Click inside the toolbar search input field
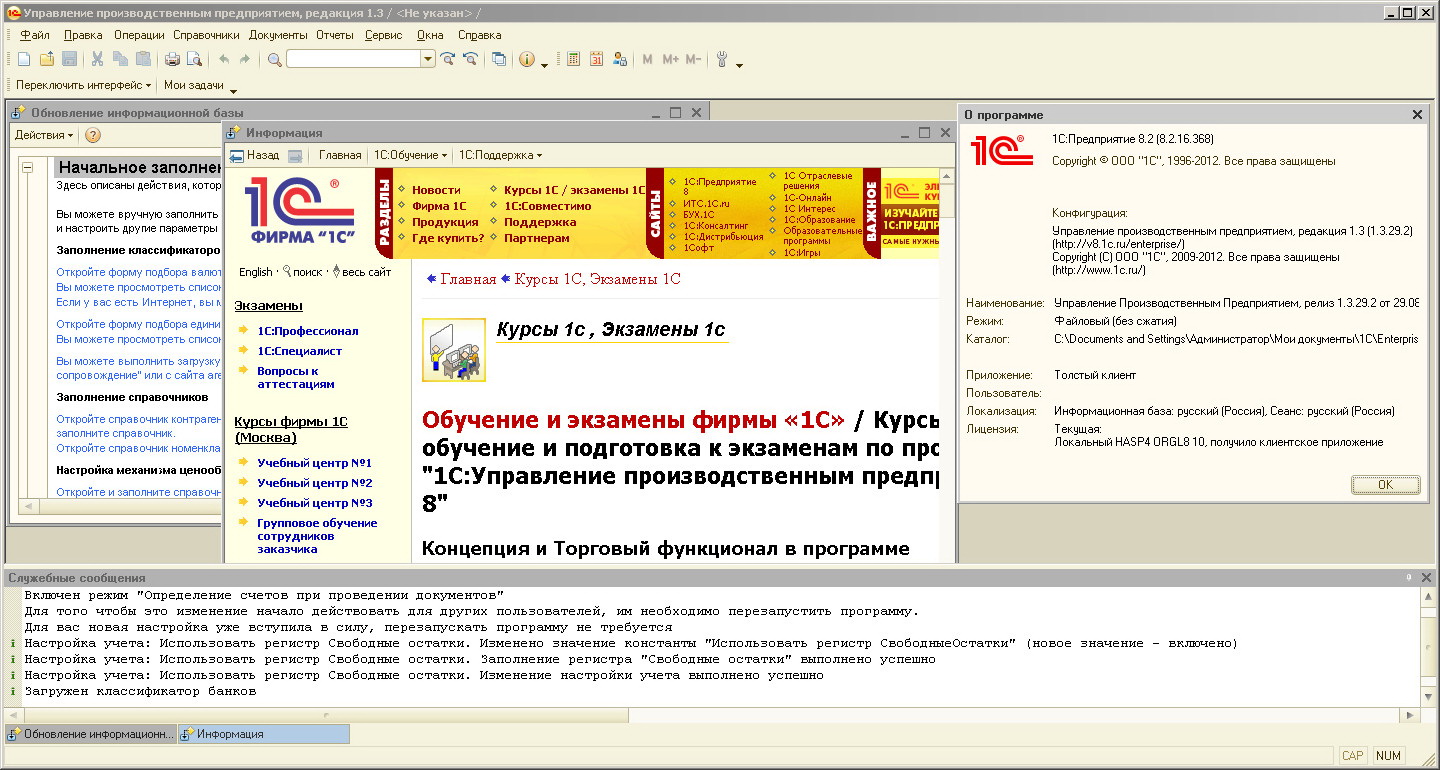Image resolution: width=1440 pixels, height=770 pixels. 353,60
